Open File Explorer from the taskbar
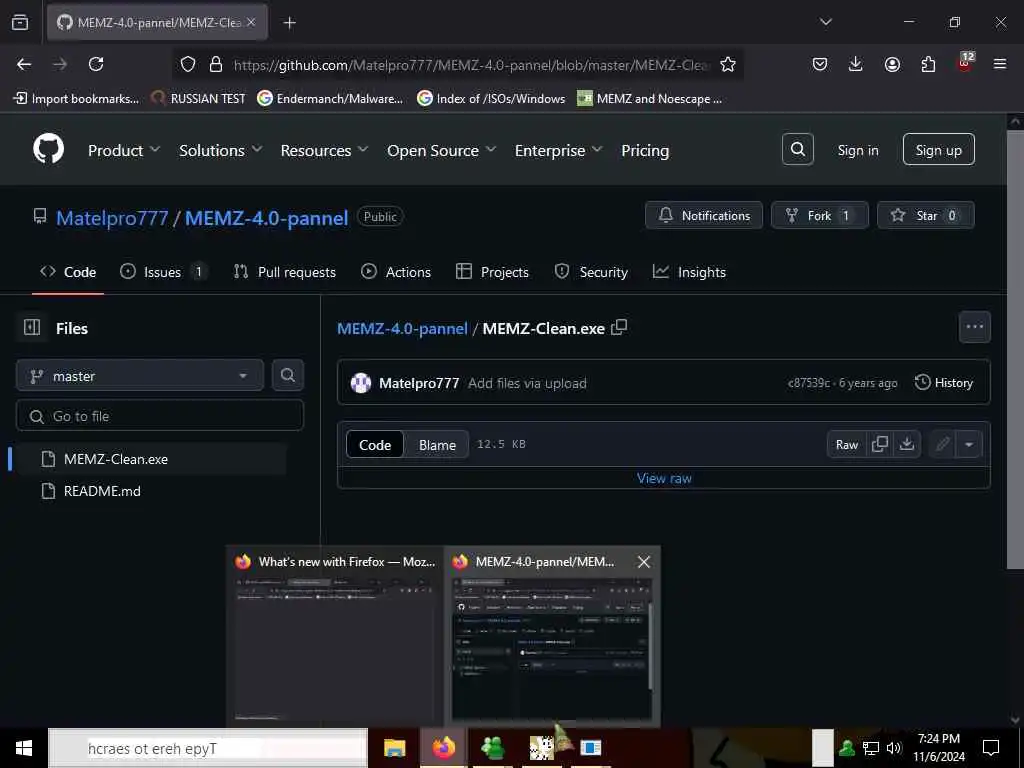This screenshot has height=768, width=1024. pos(394,748)
